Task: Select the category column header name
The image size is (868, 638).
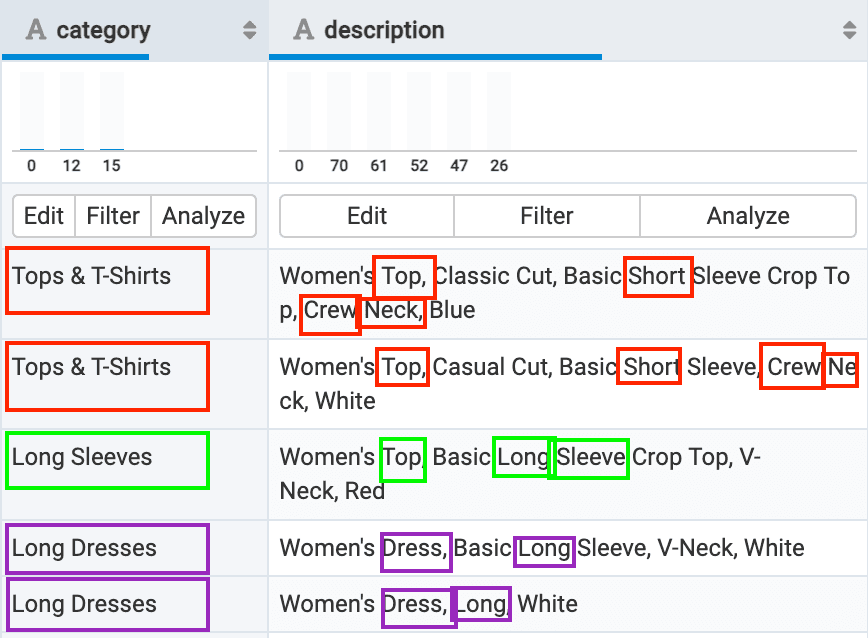Action: click(103, 30)
